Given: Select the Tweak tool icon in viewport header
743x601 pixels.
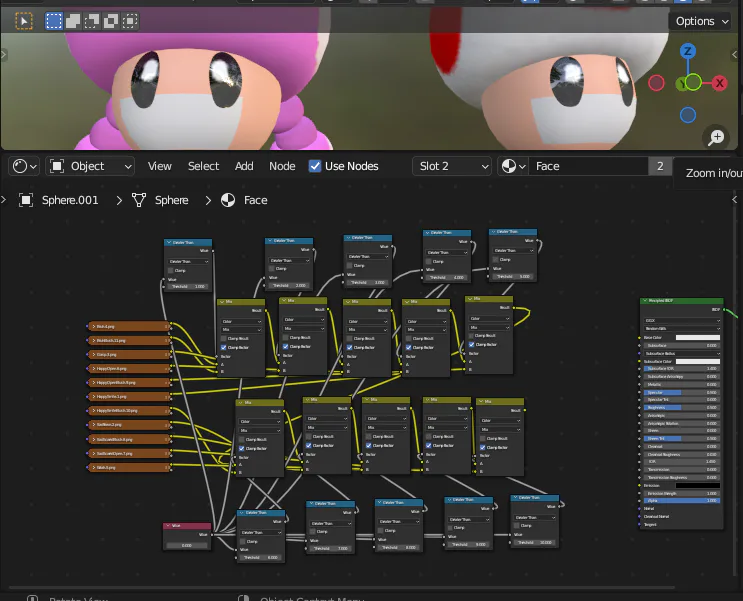Looking at the screenshot, I should (x=24, y=21).
